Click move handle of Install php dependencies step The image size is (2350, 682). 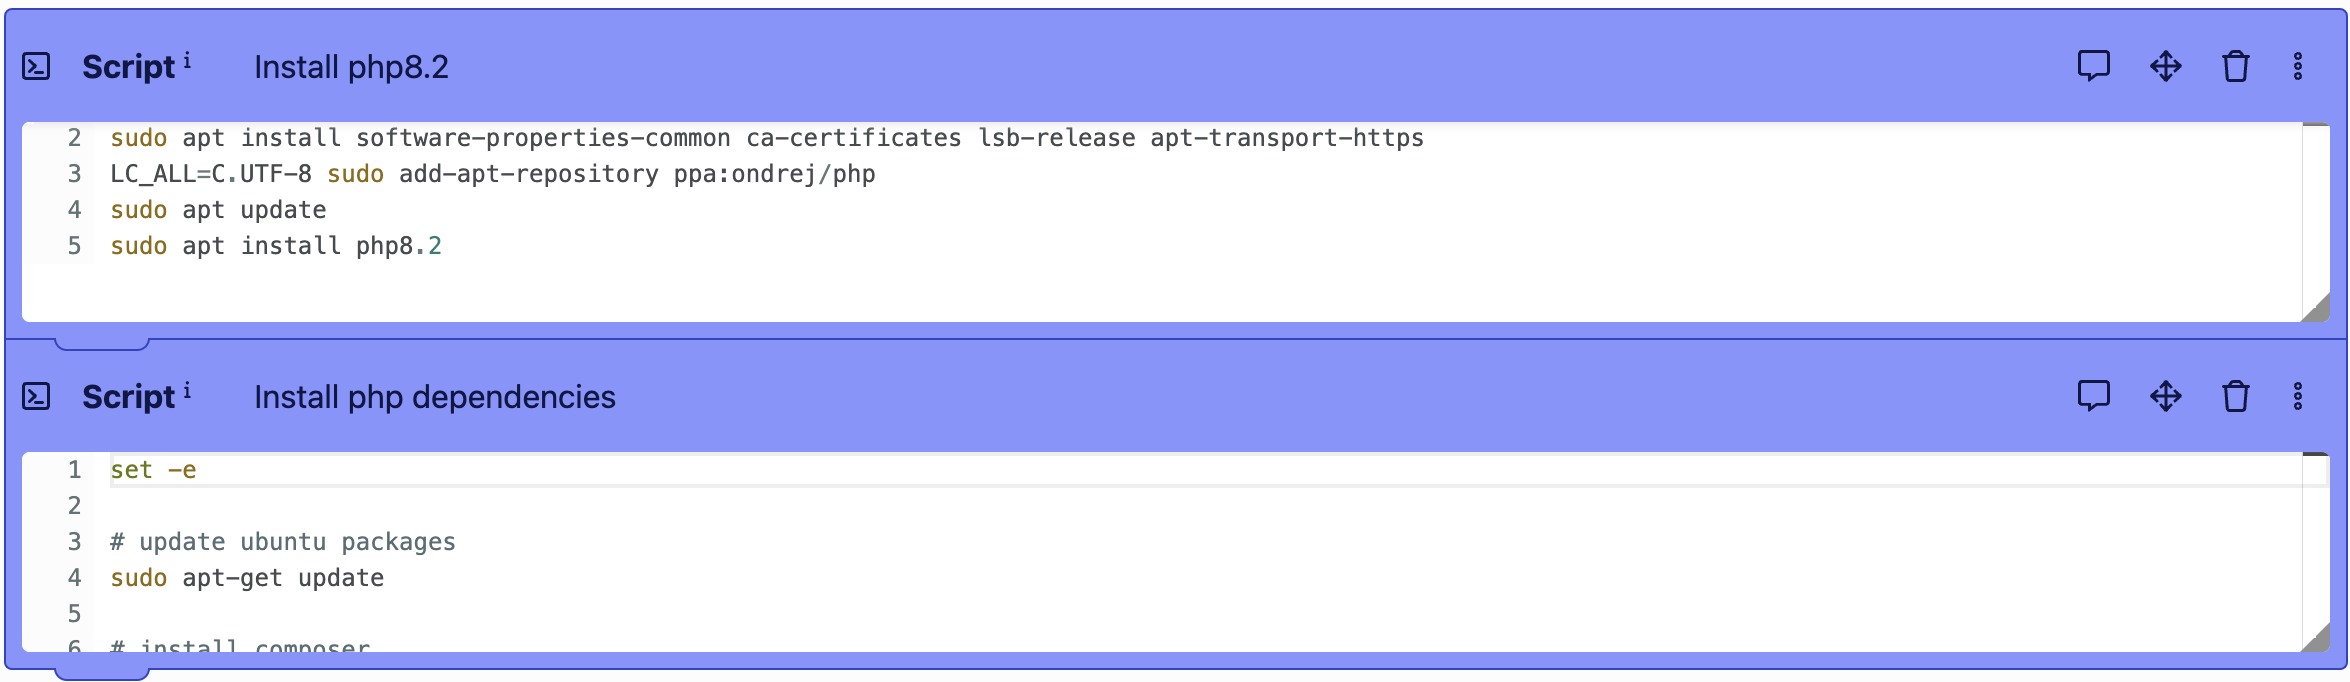(x=2165, y=396)
